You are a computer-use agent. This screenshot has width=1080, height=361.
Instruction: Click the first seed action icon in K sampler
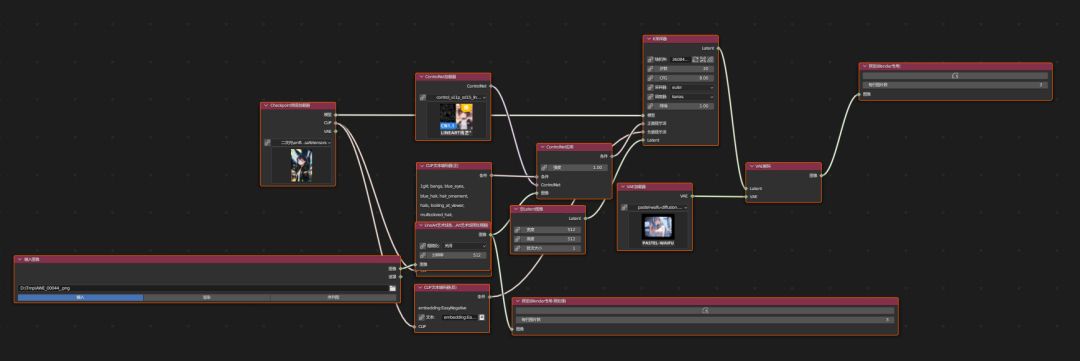695,59
